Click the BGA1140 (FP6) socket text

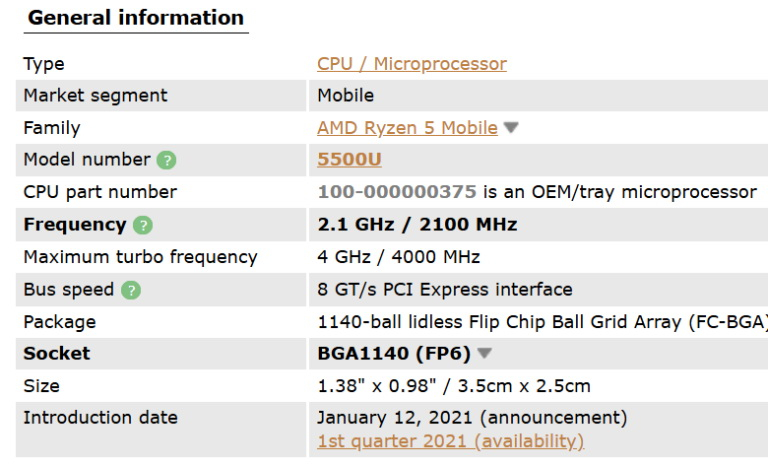pos(393,353)
